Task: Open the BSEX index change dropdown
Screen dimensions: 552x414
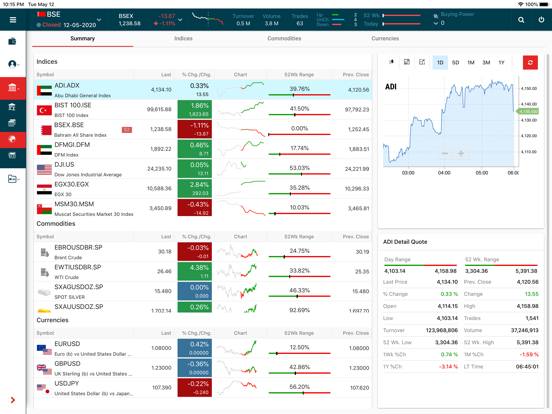Action: pyautogui.click(x=180, y=20)
